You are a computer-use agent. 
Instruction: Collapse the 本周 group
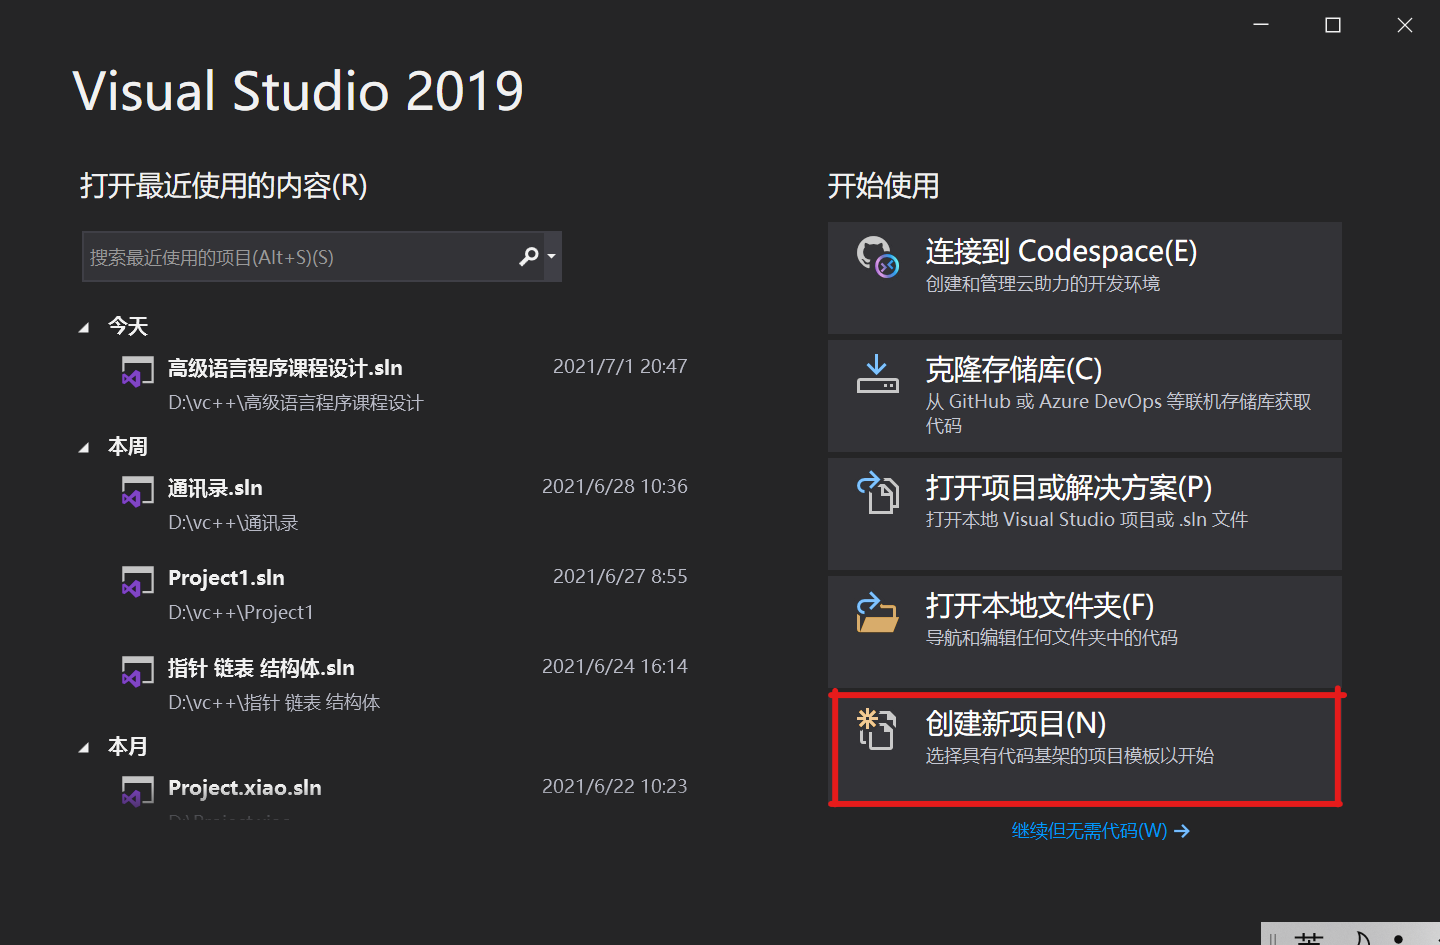[84, 448]
